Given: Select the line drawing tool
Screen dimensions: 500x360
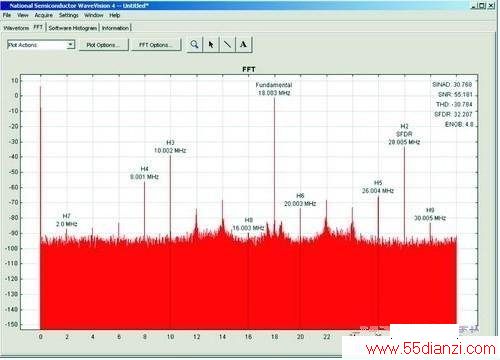Looking at the screenshot, I should click(227, 45).
